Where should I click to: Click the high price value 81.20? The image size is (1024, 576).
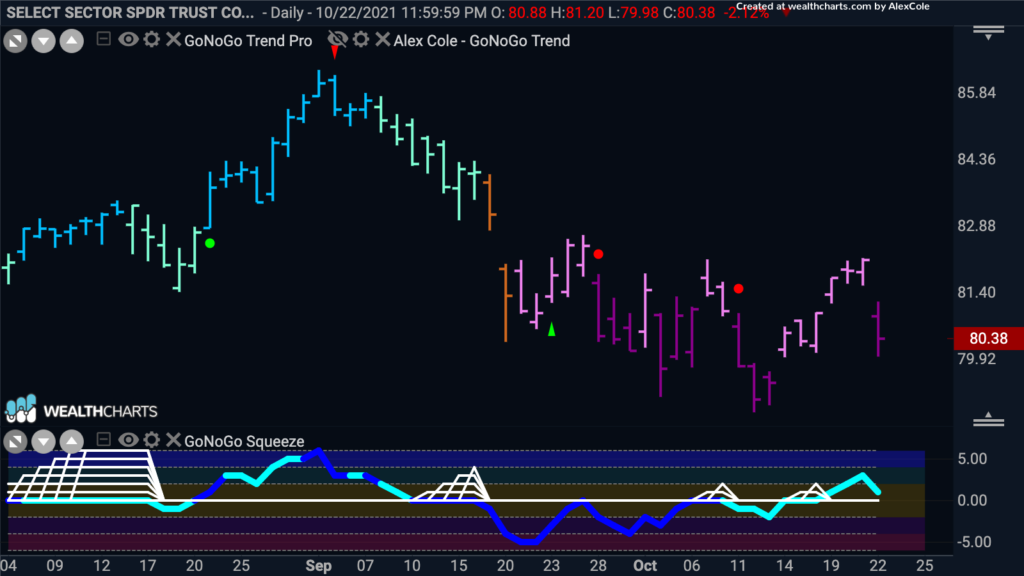coord(585,12)
